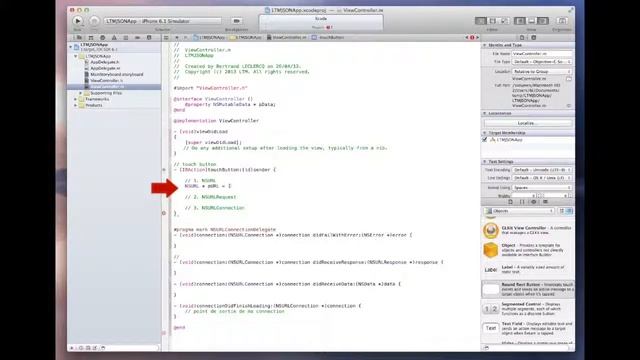Screen dimensions: 640x360
Task: Click the Localize button
Action: point(528,123)
